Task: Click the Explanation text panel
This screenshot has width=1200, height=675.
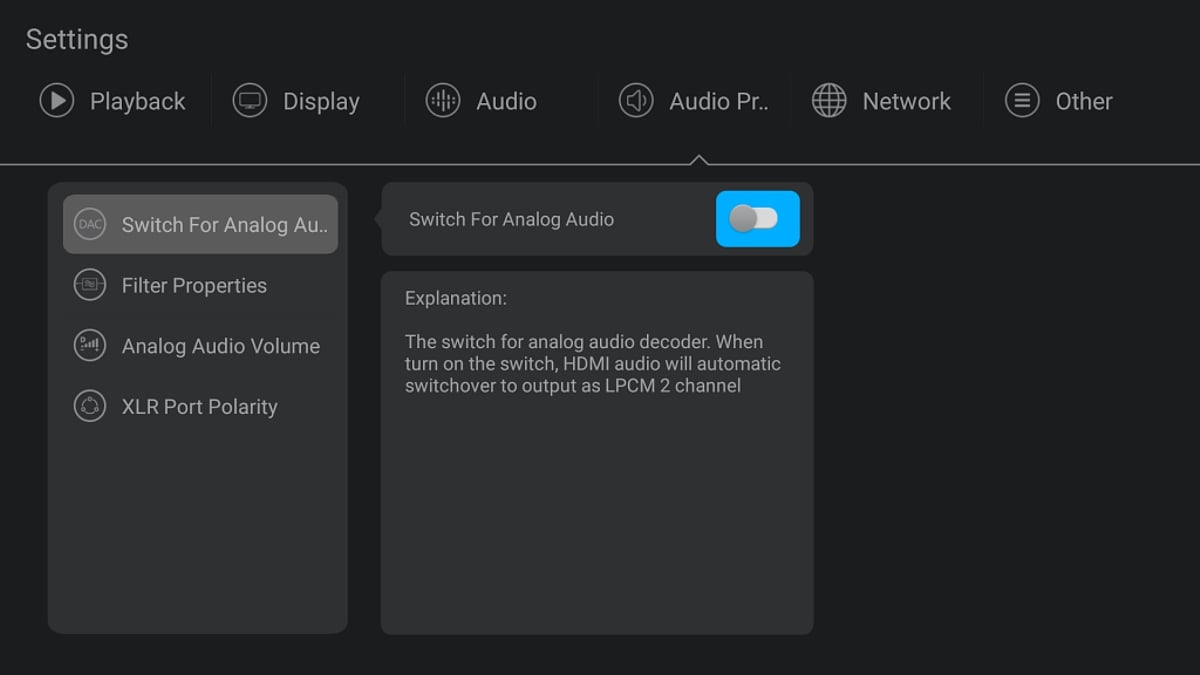Action: tap(597, 452)
